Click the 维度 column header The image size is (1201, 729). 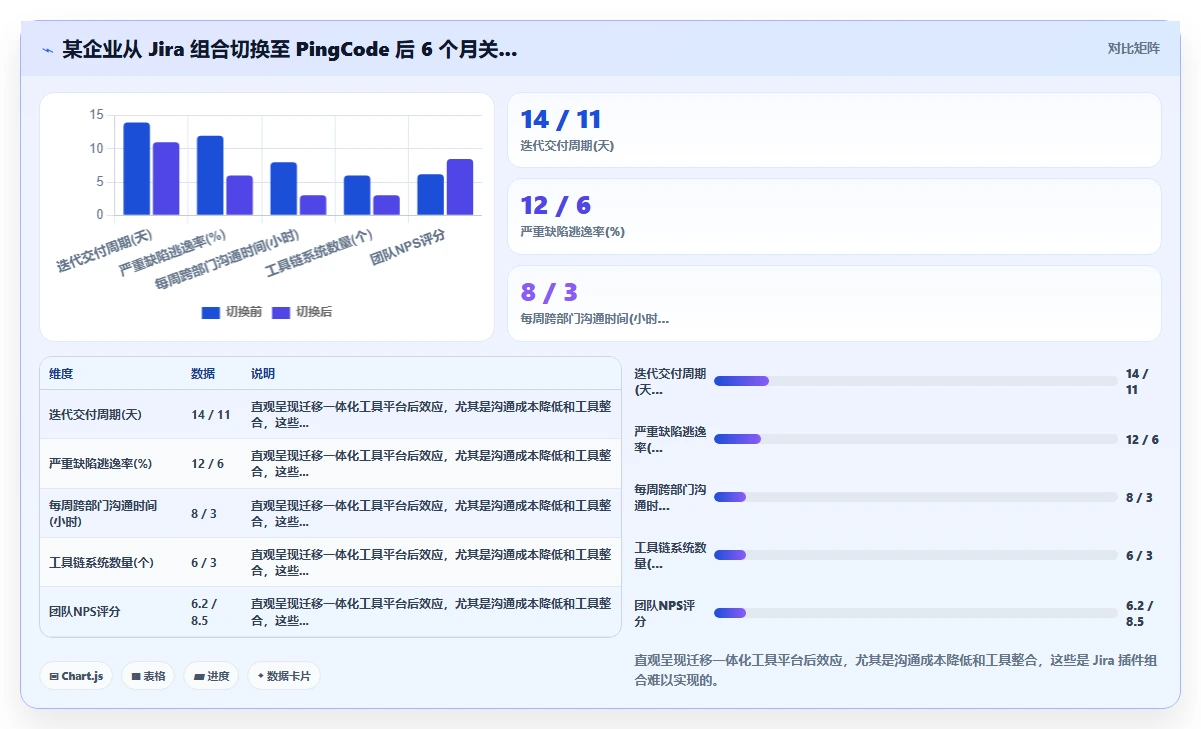coord(61,374)
